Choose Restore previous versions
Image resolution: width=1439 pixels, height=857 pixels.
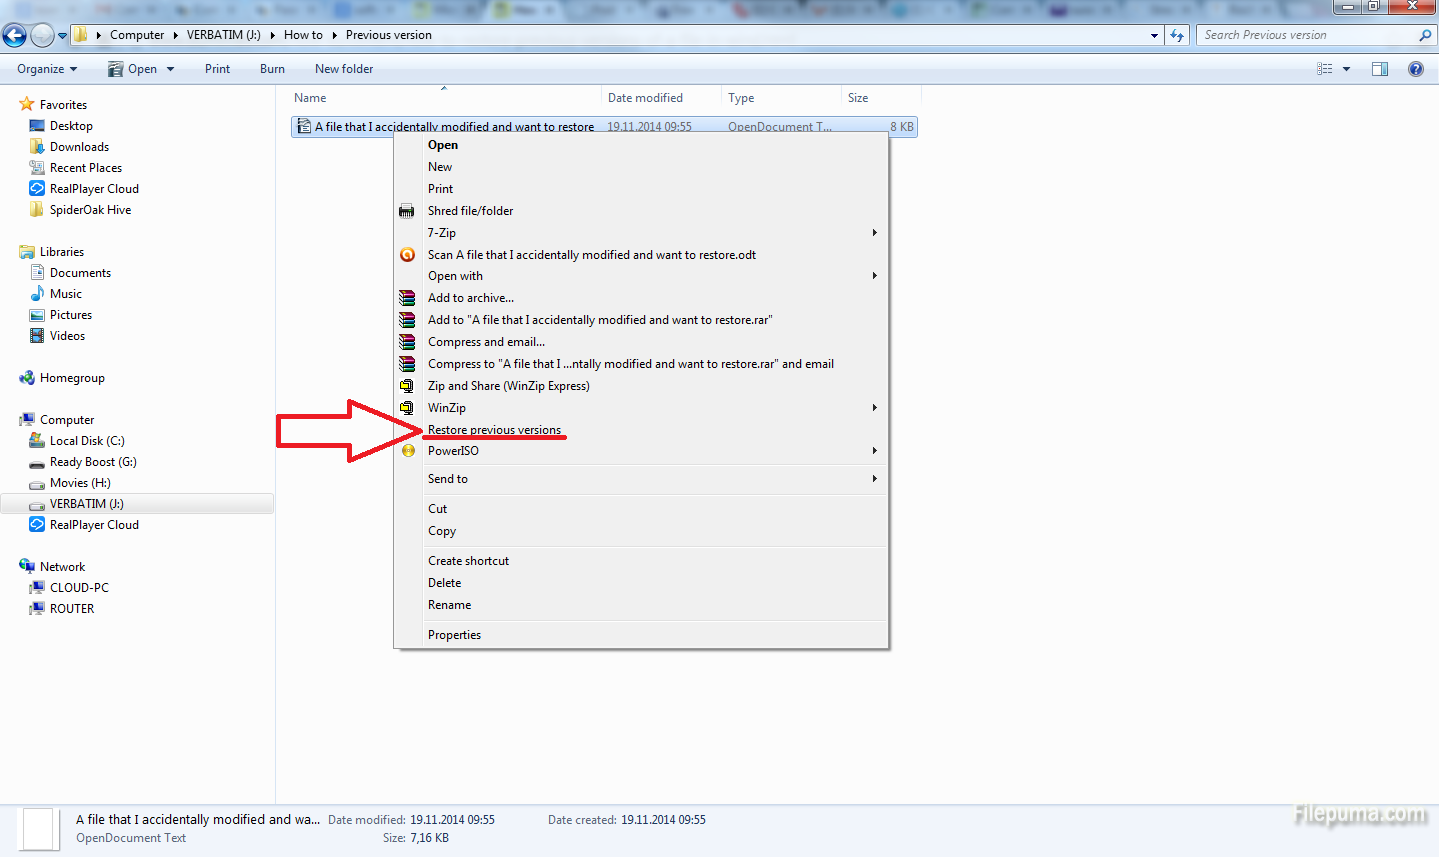pos(641,430)
